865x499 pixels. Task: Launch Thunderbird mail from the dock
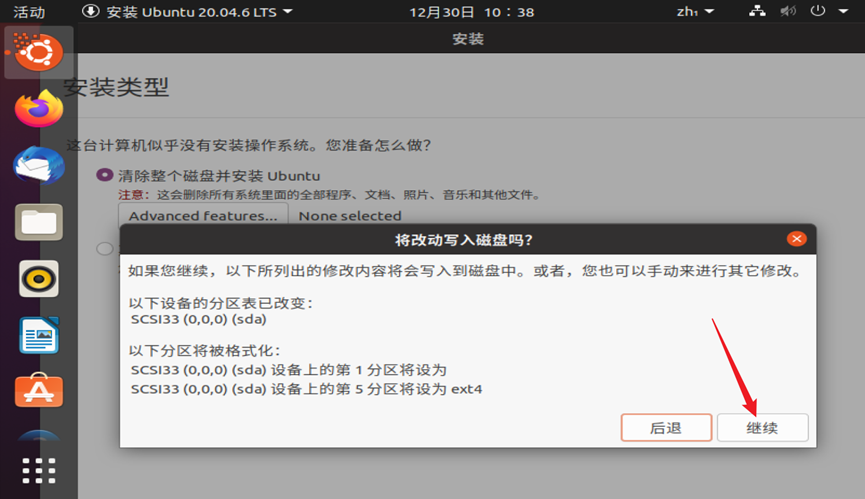[x=39, y=165]
